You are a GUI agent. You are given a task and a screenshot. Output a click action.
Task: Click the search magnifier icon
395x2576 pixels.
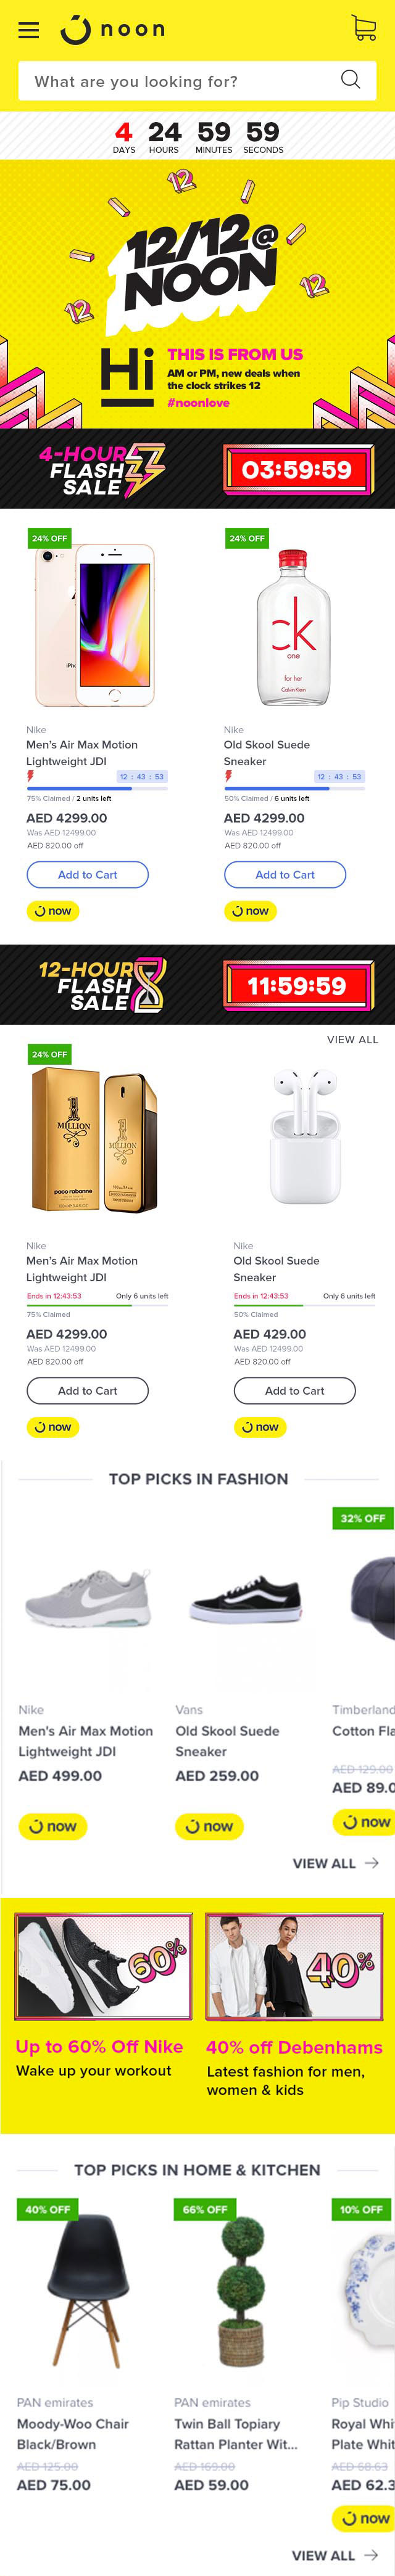click(x=350, y=80)
